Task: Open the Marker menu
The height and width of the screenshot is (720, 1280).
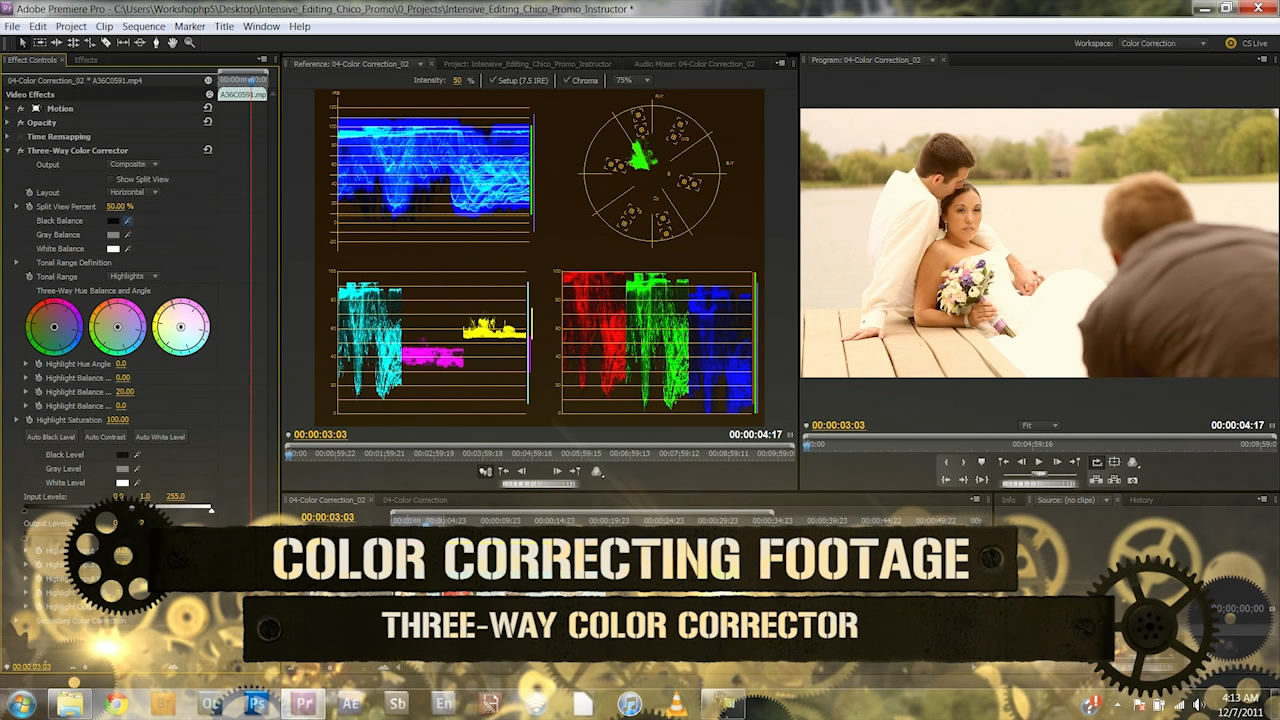Action: point(190,26)
